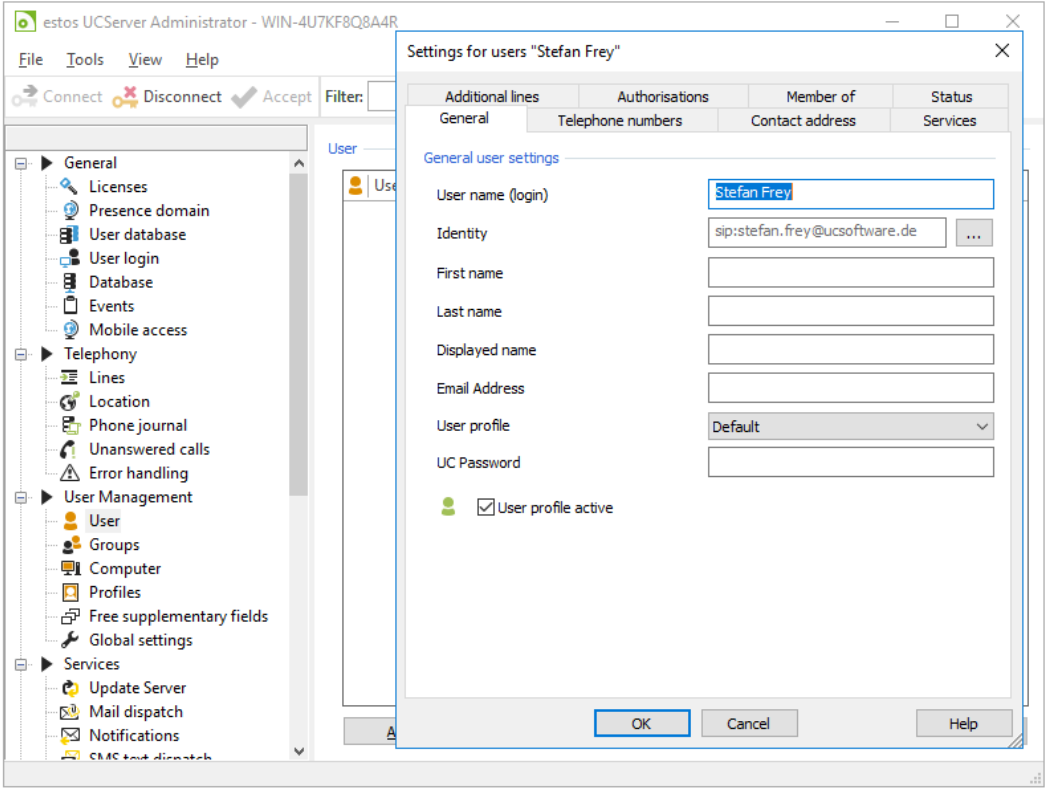This screenshot has height=790, width=1048.
Task: Switch to the Telephone numbers tab
Action: coord(620,121)
